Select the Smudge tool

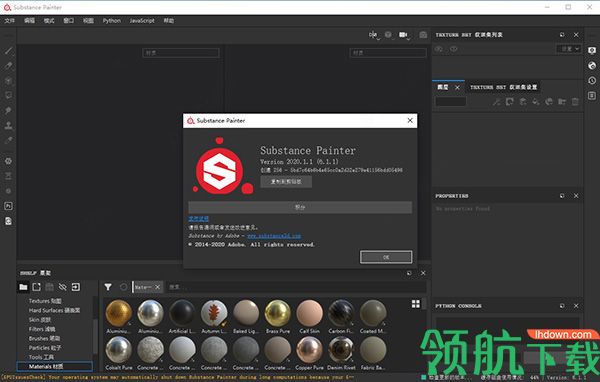(x=8, y=110)
